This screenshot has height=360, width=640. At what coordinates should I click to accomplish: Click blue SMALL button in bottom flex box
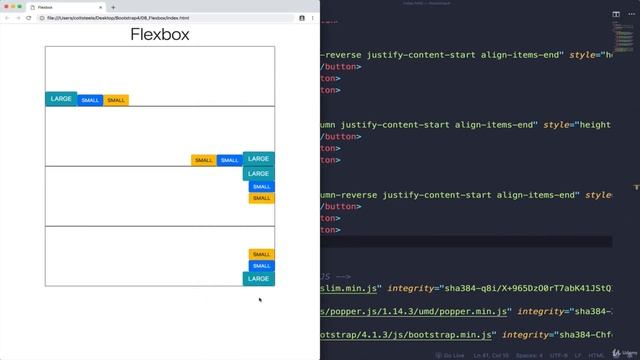tap(262, 266)
